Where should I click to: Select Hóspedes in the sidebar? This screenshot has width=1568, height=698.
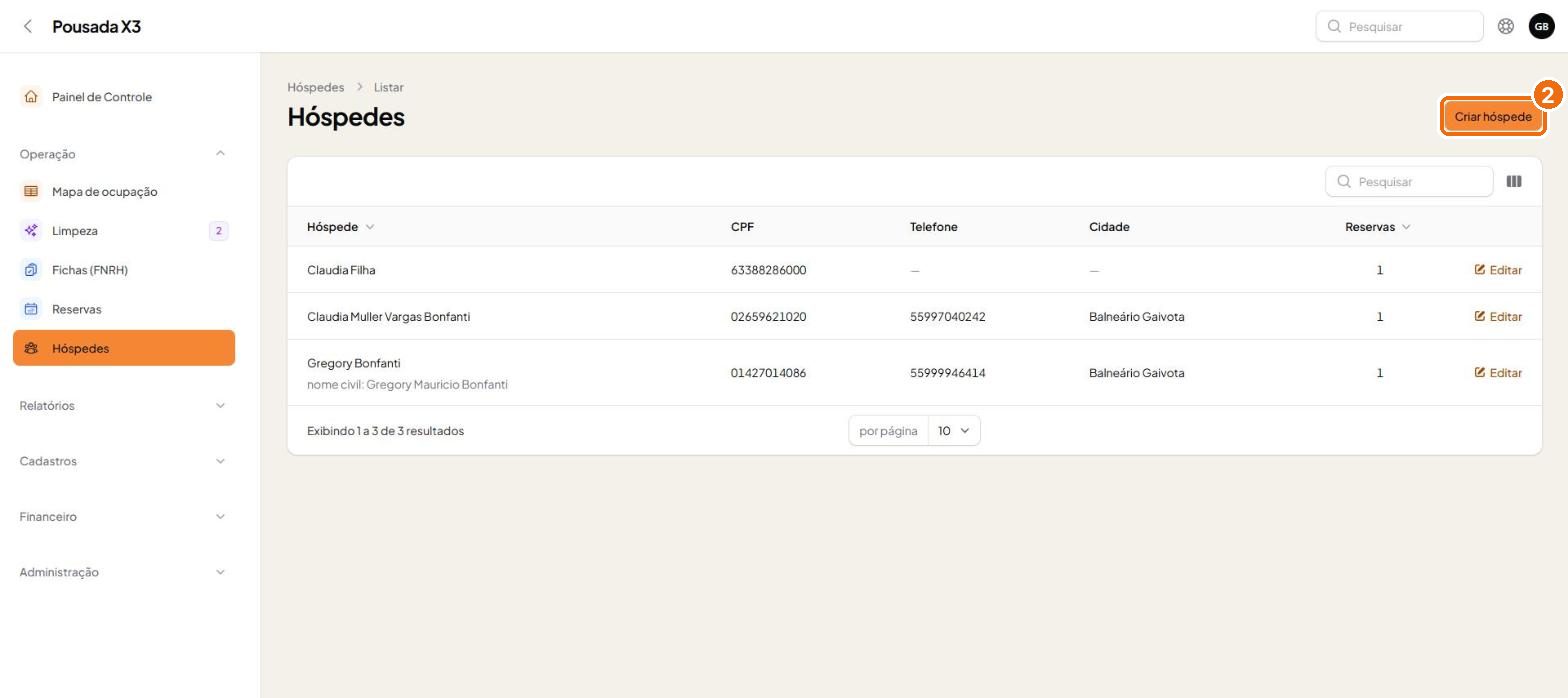[x=123, y=348]
